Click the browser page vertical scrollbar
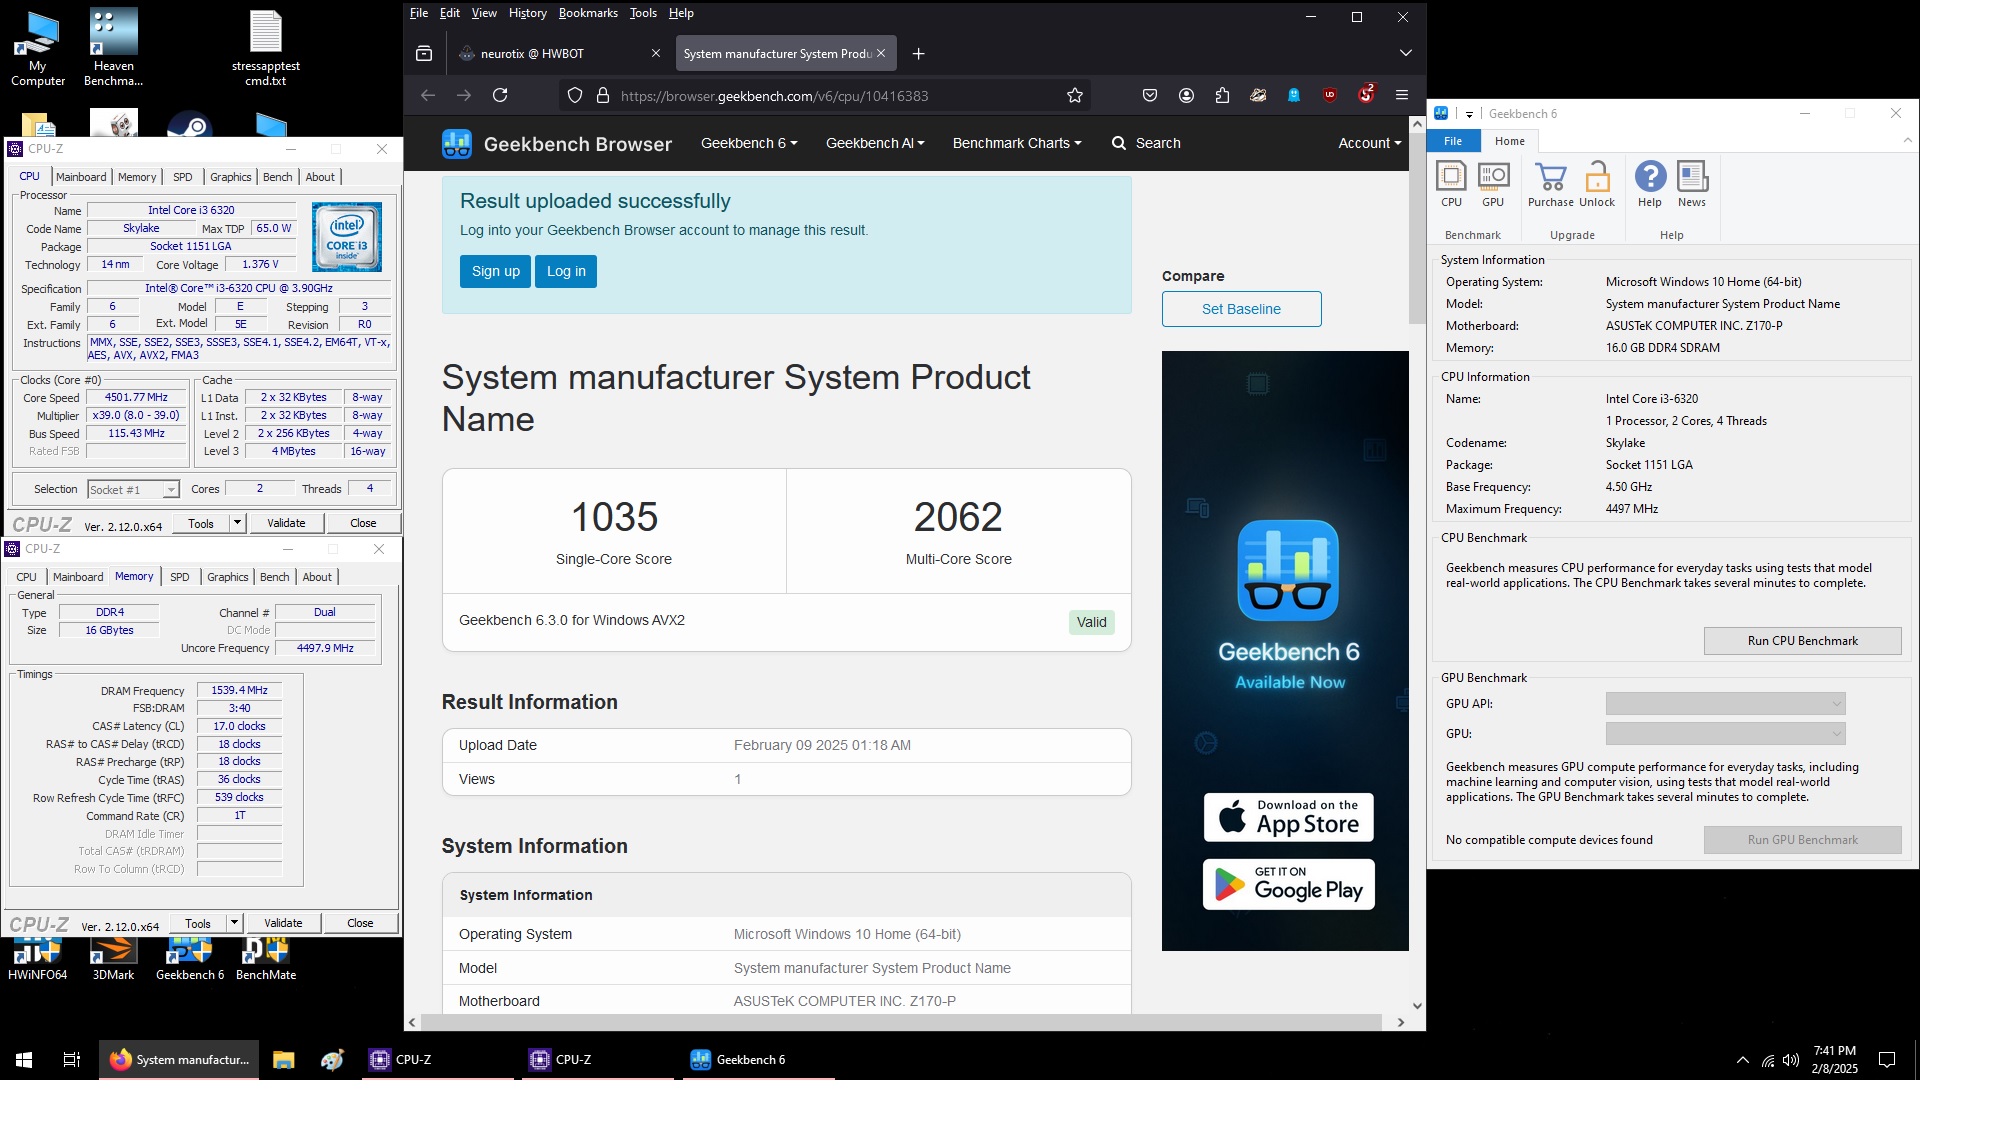The height and width of the screenshot is (1125, 2000). tap(1417, 228)
